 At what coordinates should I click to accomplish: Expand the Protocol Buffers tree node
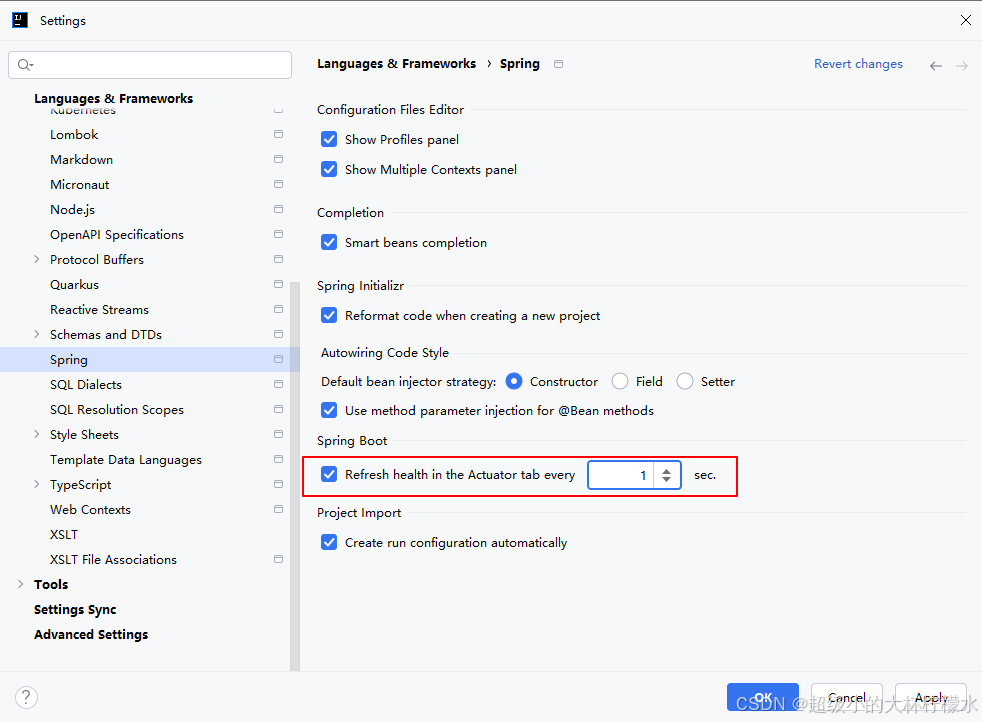click(x=37, y=259)
